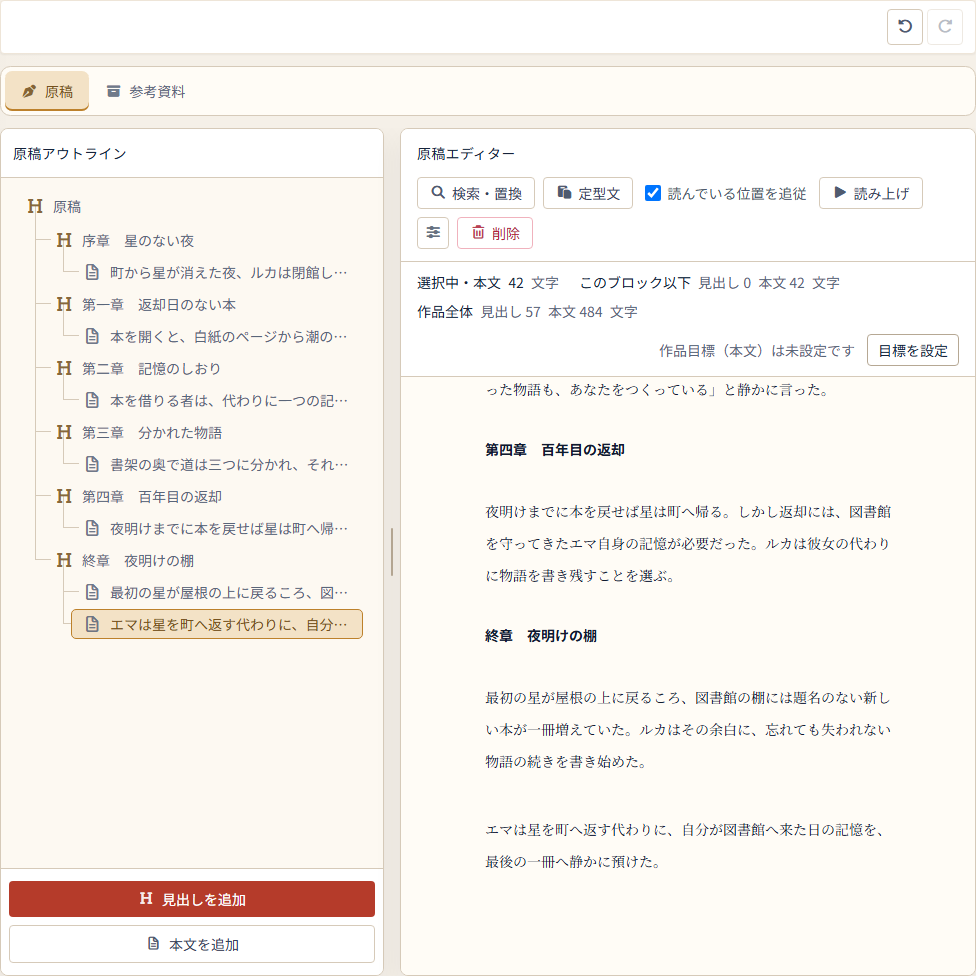Click the 選択中・本文 42 文字 status
976x976 pixels.
(x=488, y=283)
